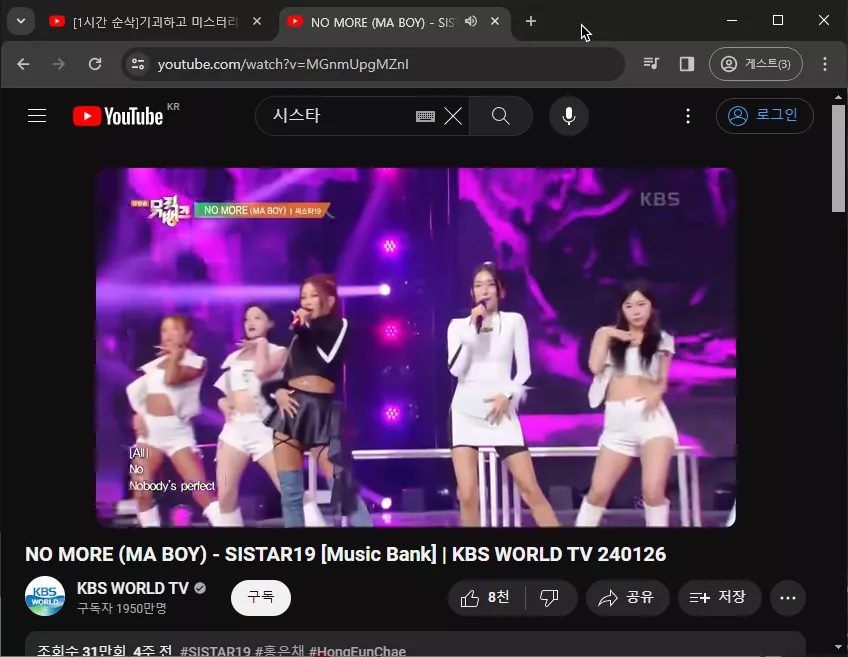The width and height of the screenshot is (848, 657).
Task: Open the KBS WORLD TV channel avatar
Action: click(45, 596)
